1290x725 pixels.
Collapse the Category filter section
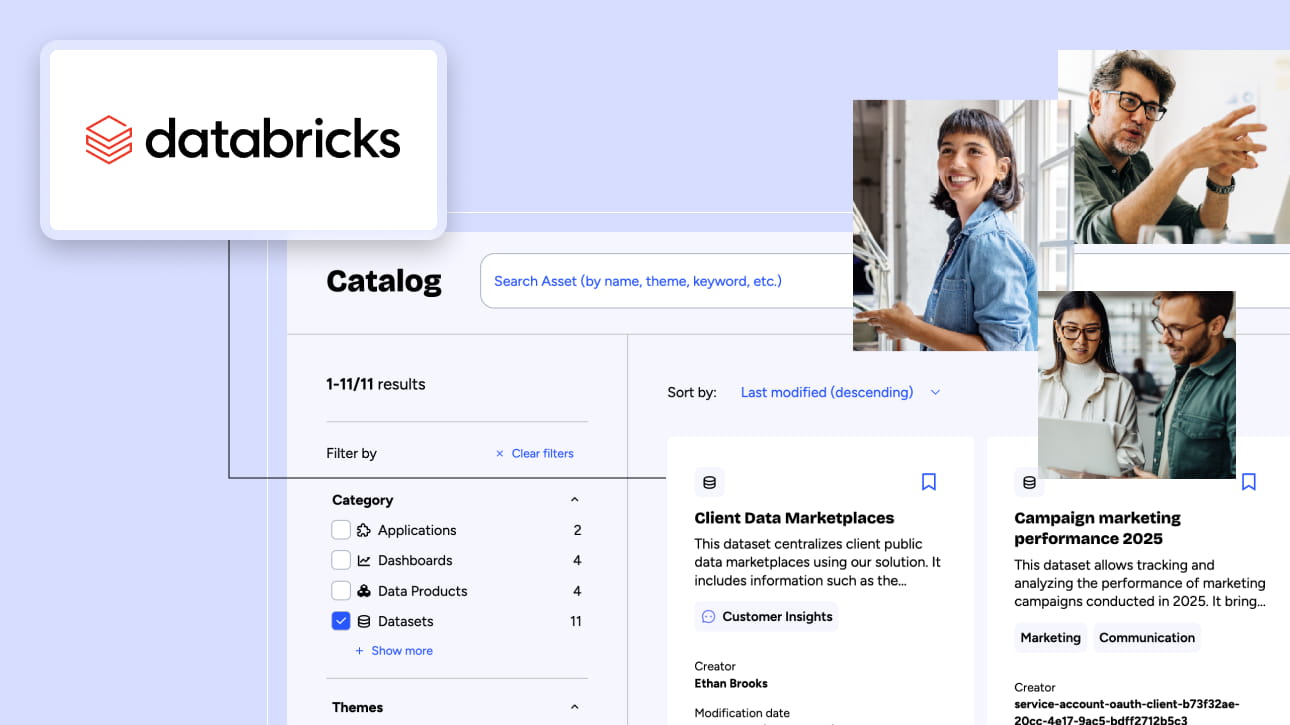[574, 500]
